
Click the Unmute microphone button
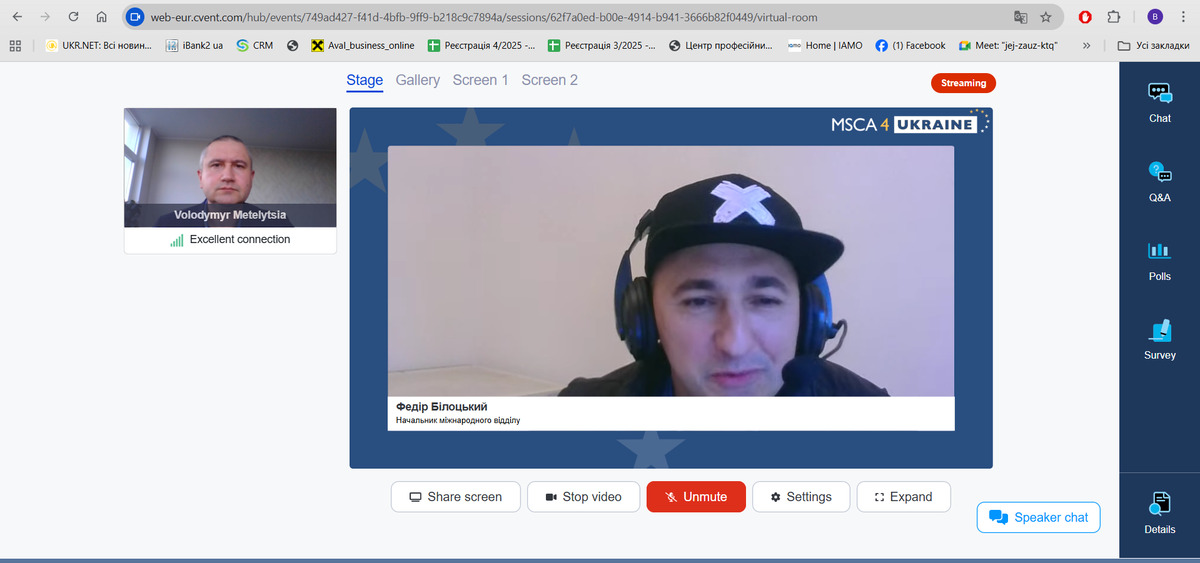click(696, 497)
